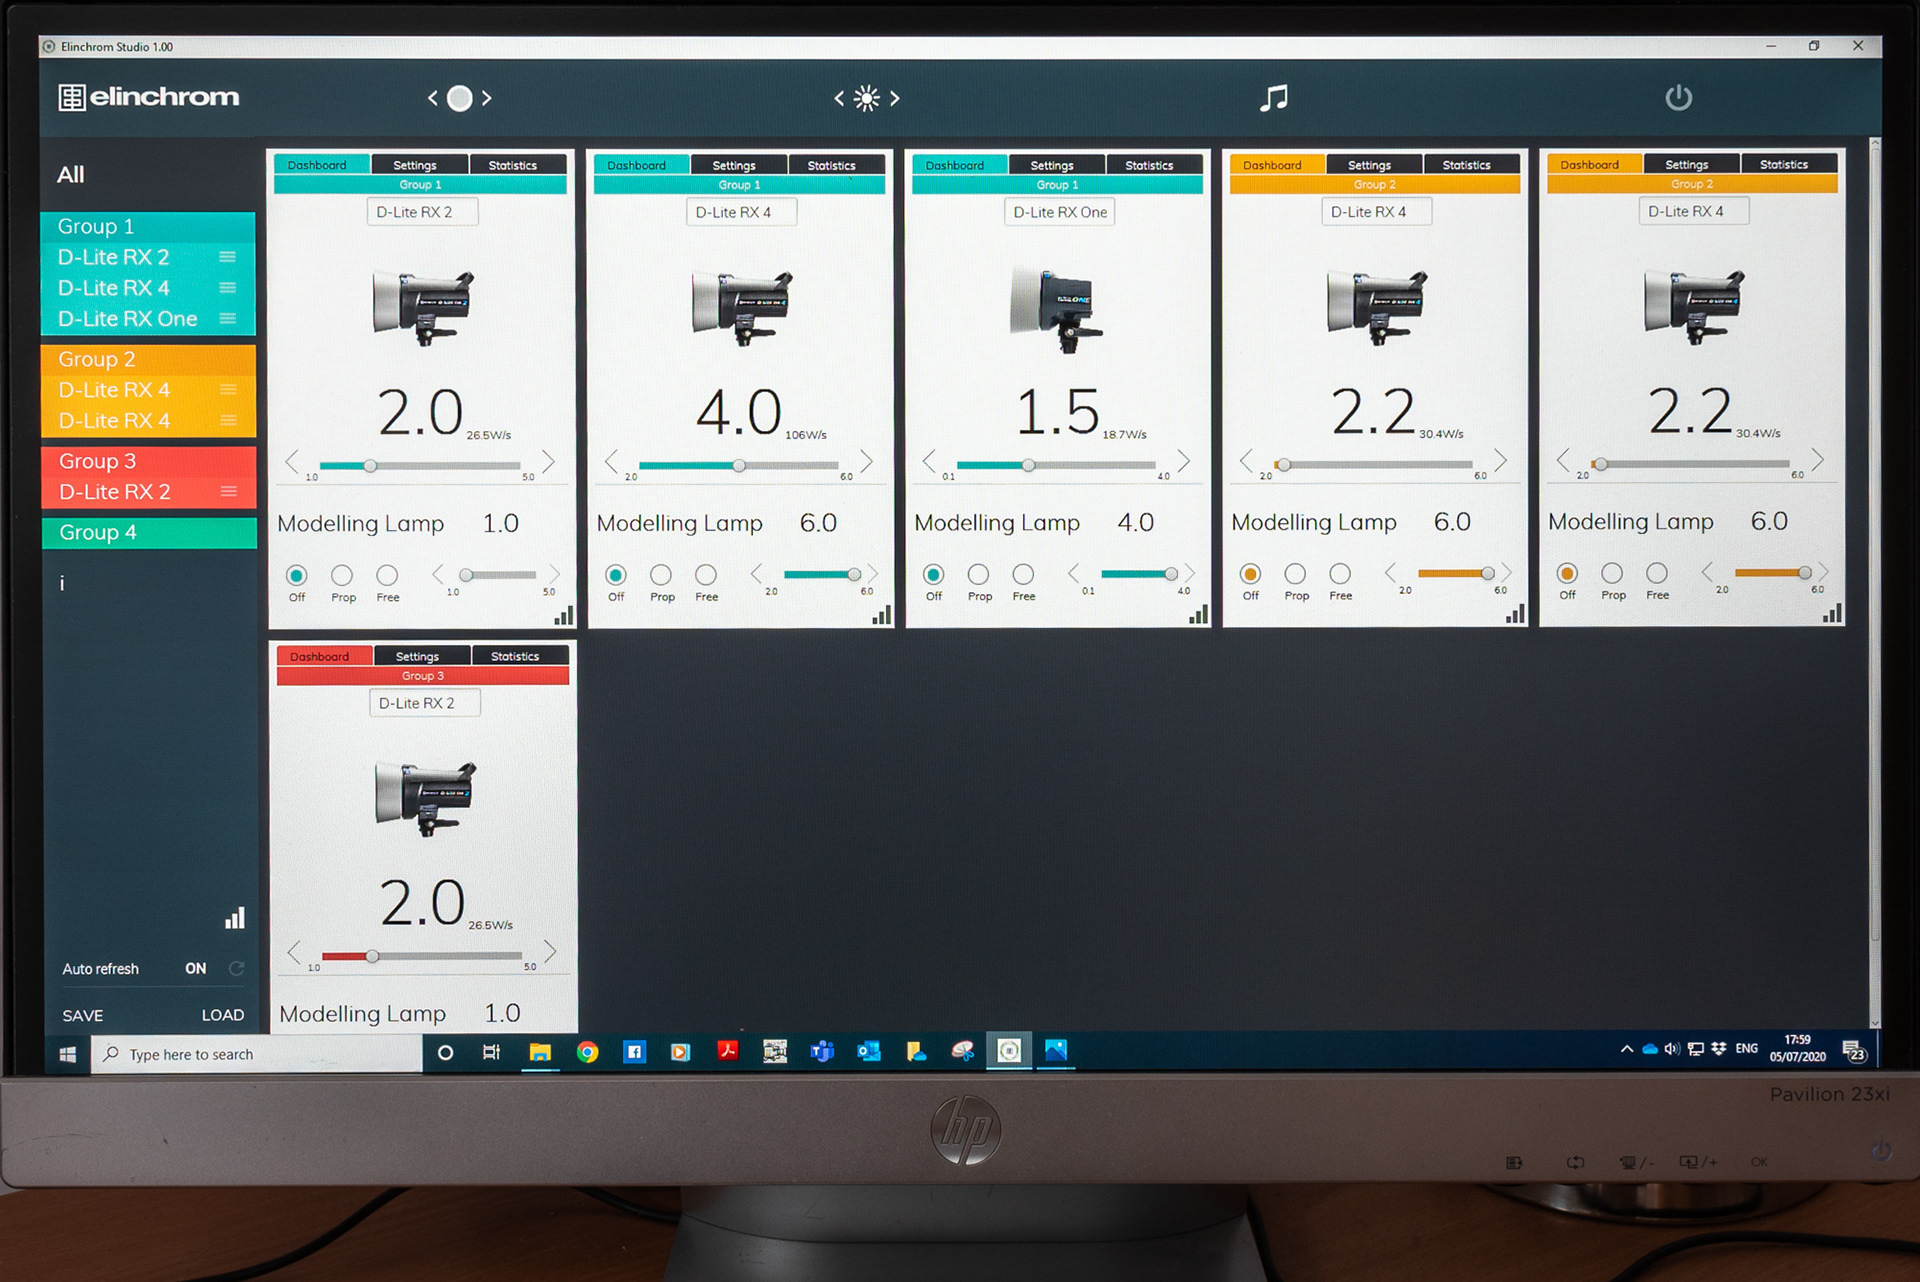Show hidden icons chevron in system tray
The height and width of the screenshot is (1282, 1920).
[x=1627, y=1049]
